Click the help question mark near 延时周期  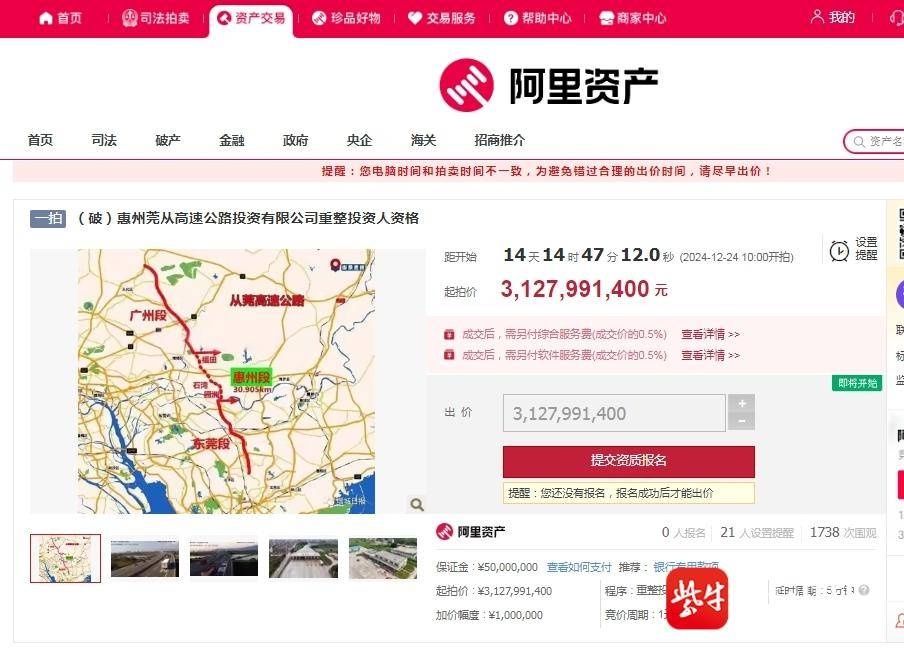tap(864, 590)
